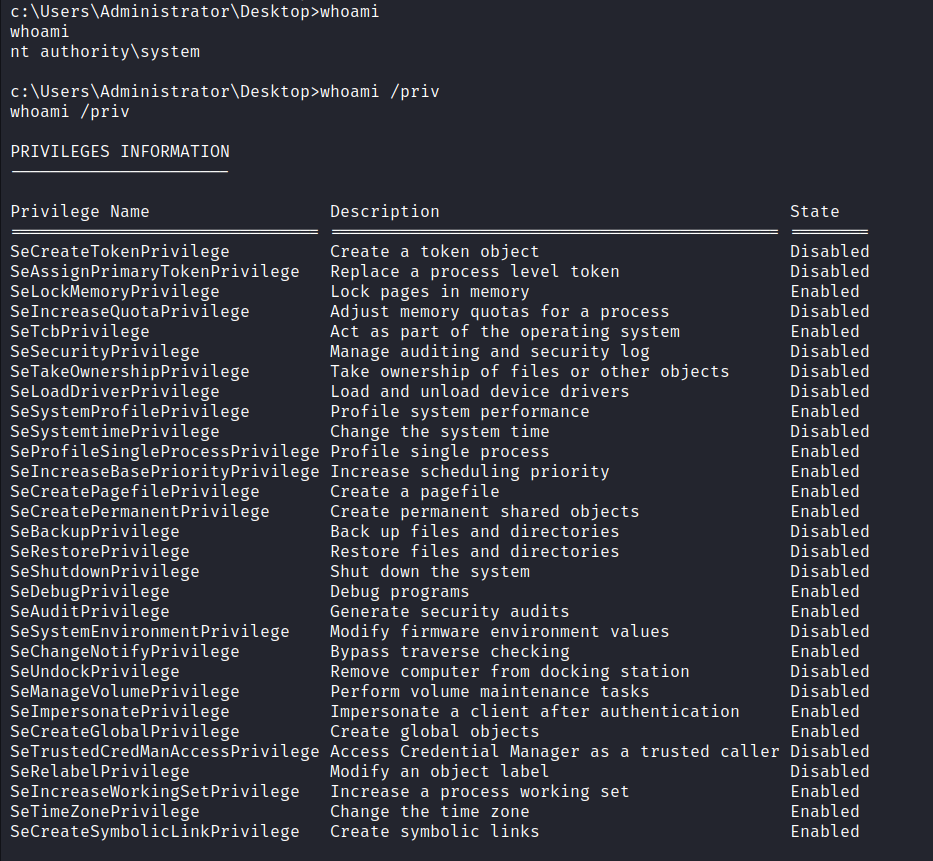Screen dimensions: 933x861
Task: Click the Disabled state of SeTakeOwnershipPrivilege
Action: point(830,371)
